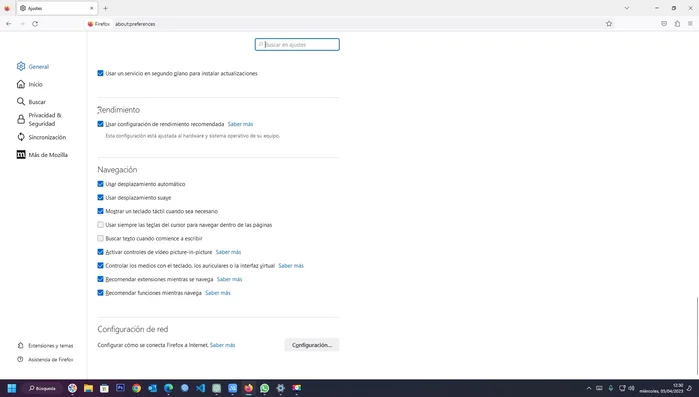Click the Windows taskbar Búsqueda box

click(42, 388)
